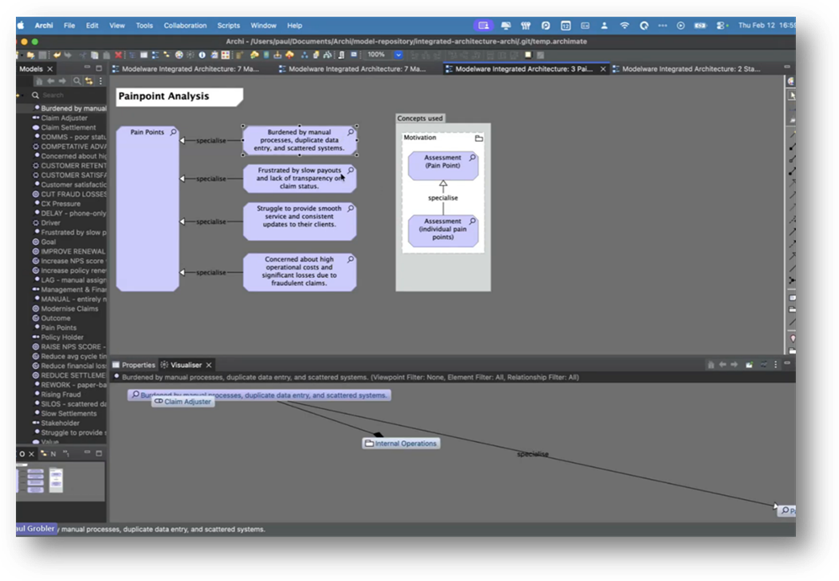
Task: Click the Copy icon in the main toolbar
Action: coord(95,55)
